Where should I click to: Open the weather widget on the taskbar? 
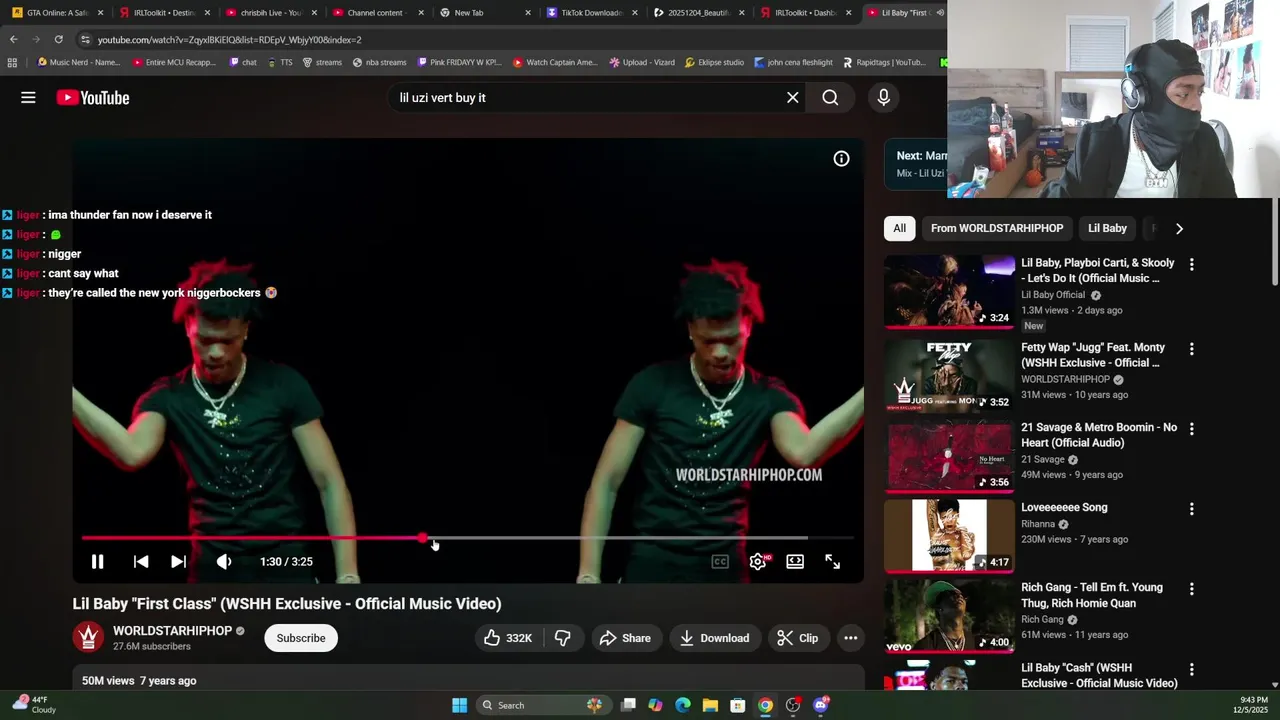34,705
